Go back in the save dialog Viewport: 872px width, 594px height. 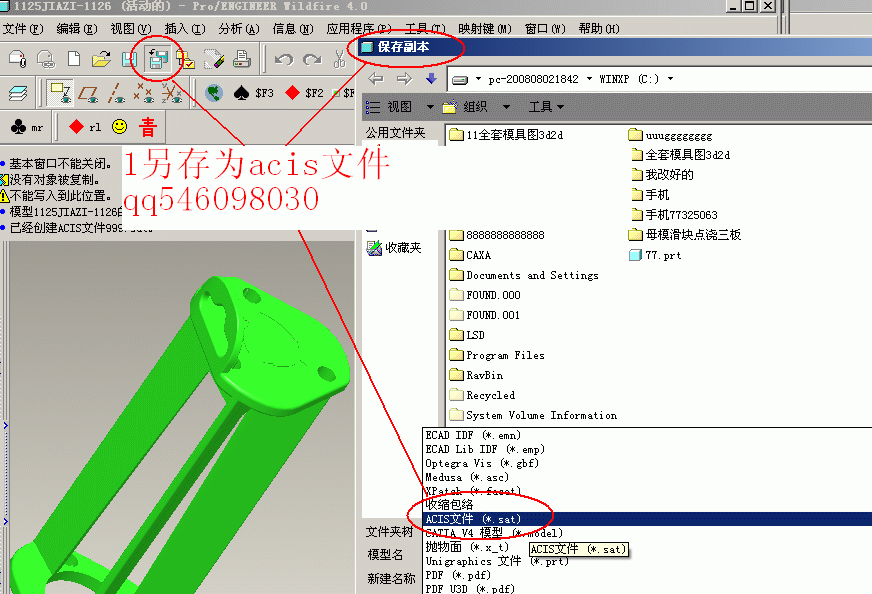click(x=376, y=79)
